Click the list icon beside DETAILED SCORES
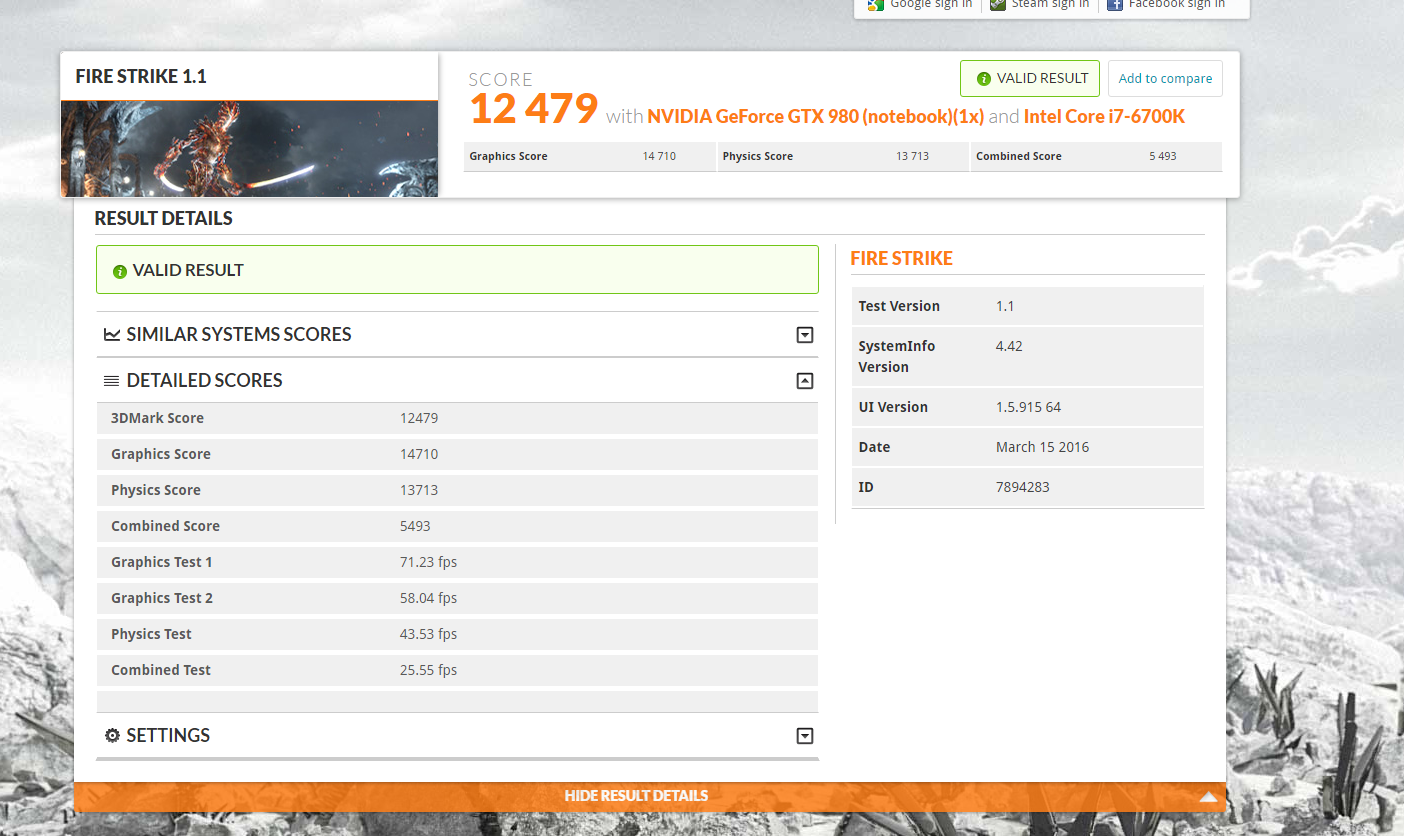This screenshot has width=1404, height=836. click(x=112, y=381)
